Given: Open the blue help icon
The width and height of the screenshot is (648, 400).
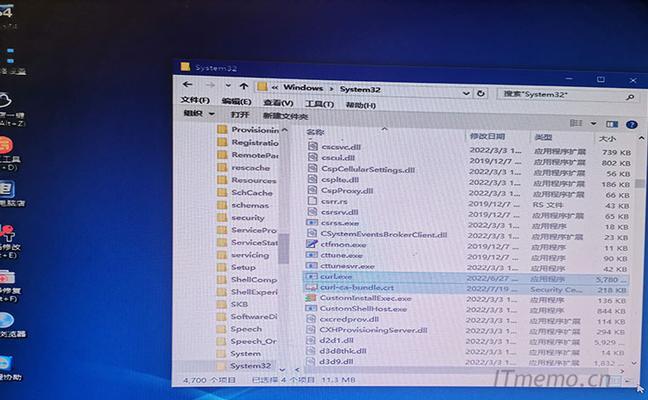Looking at the screenshot, I should coord(631,124).
